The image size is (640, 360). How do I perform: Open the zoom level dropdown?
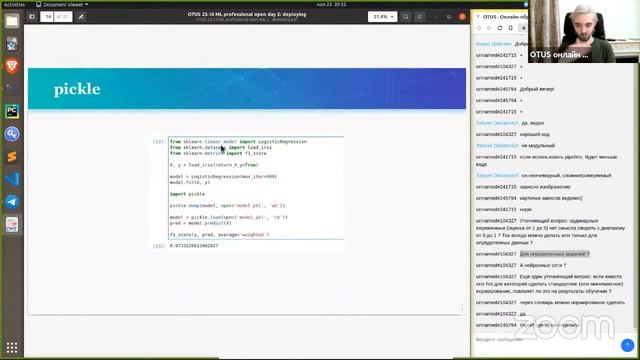tap(382, 17)
